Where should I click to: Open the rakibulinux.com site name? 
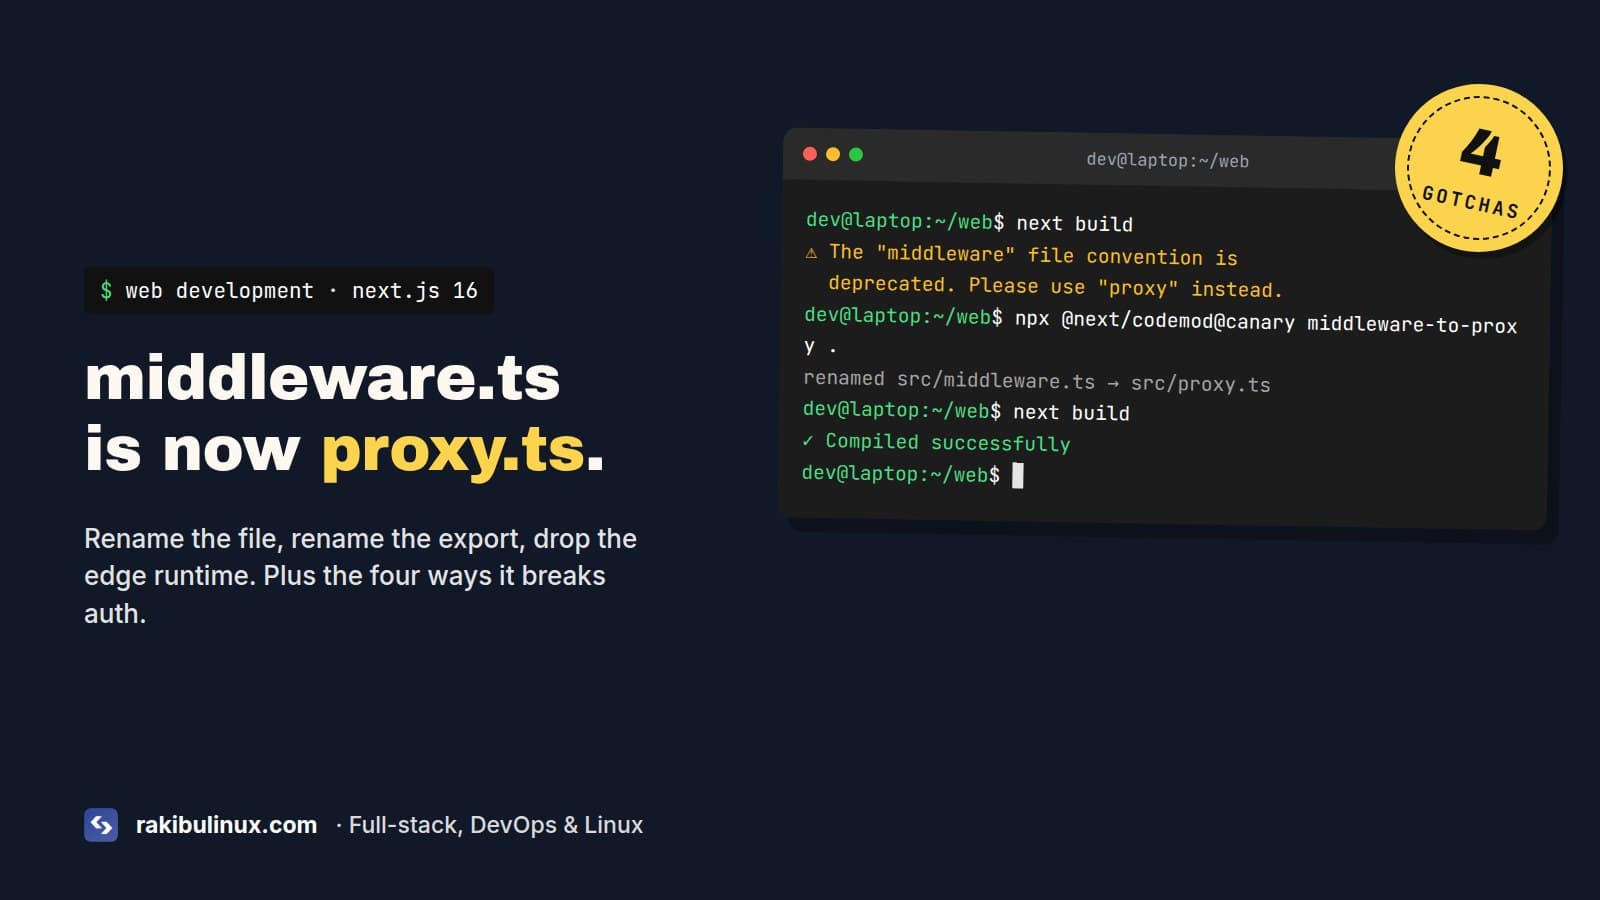click(226, 825)
